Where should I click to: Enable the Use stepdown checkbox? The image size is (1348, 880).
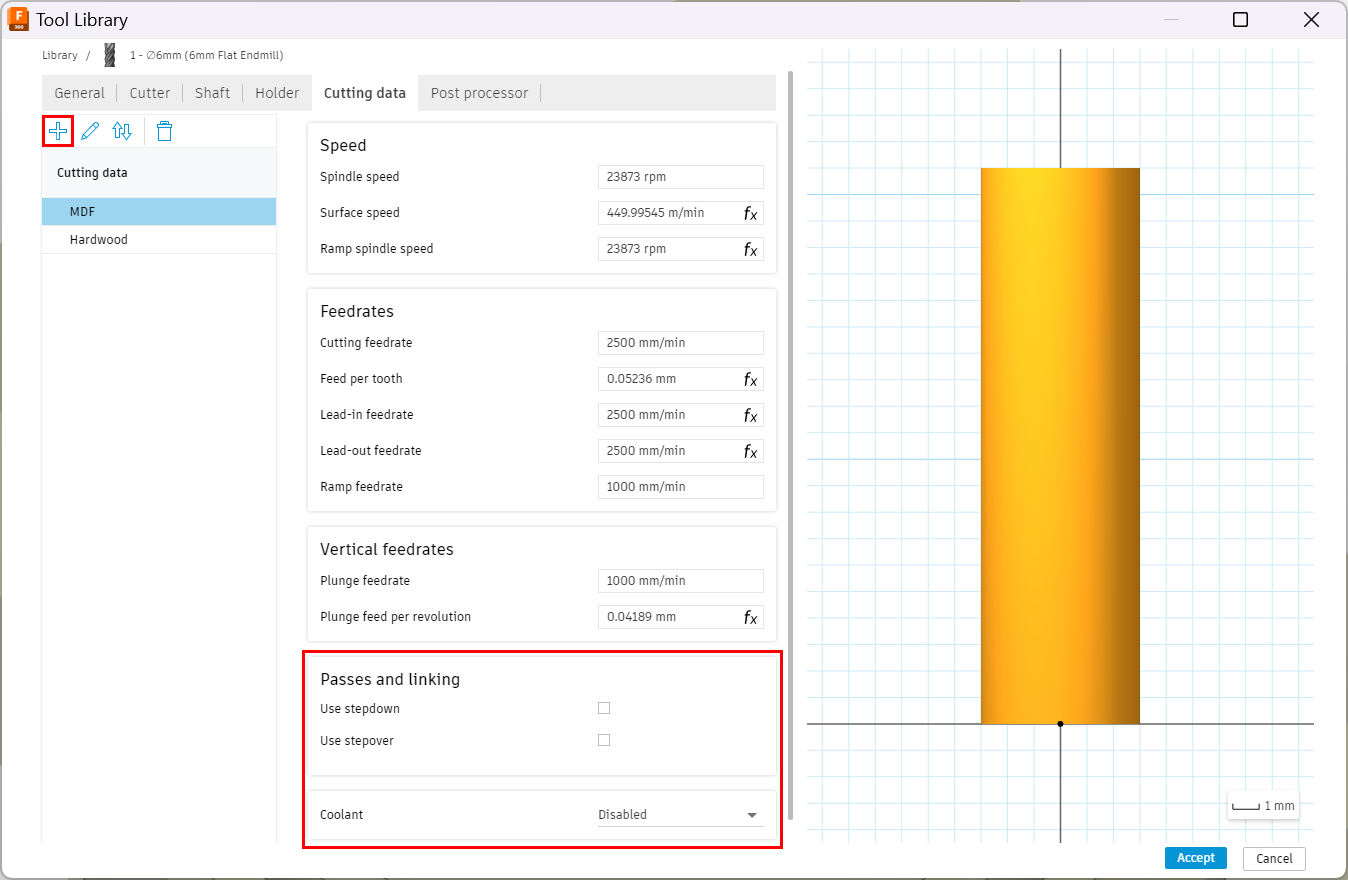pyautogui.click(x=604, y=708)
